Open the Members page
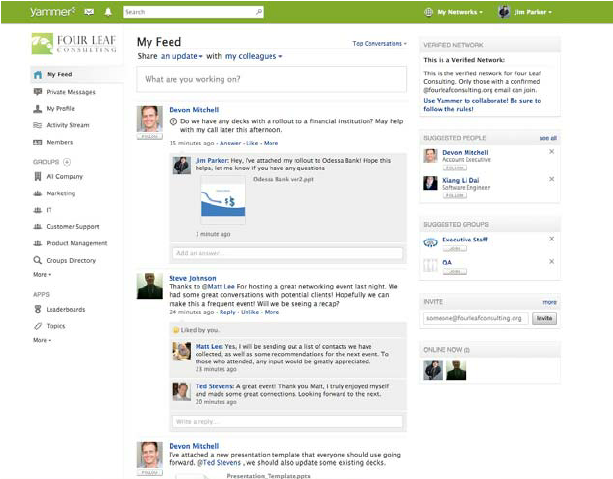 (59, 142)
